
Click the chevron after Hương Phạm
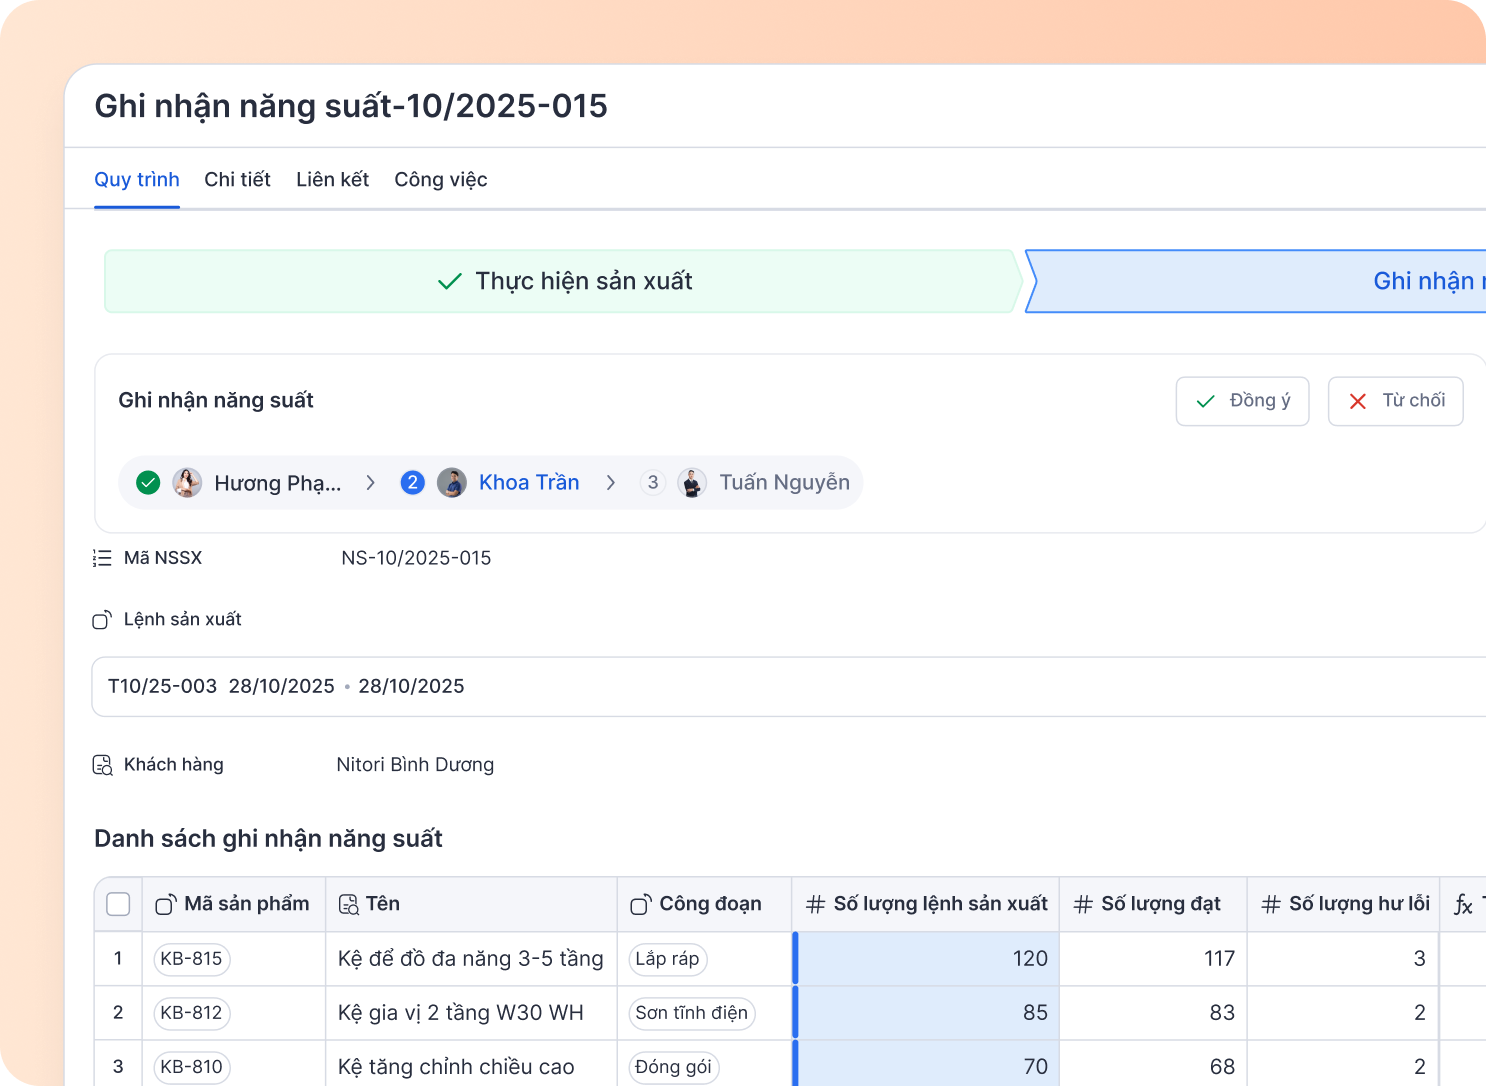[x=370, y=483]
